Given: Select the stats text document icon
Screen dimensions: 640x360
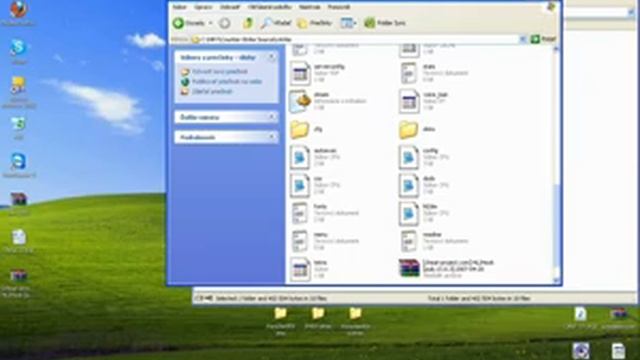Looking at the screenshot, I should click(409, 73).
